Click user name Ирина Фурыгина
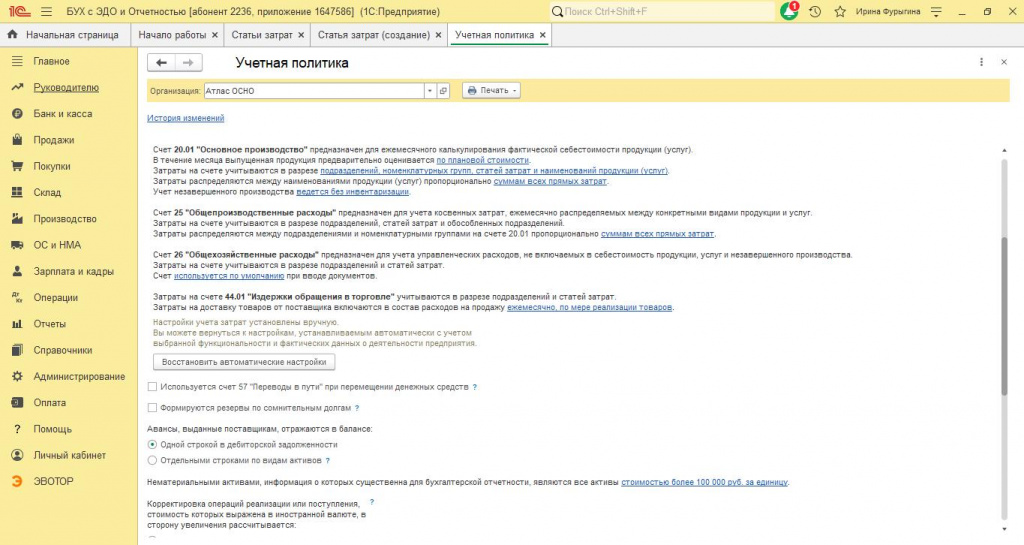Image resolution: width=1024 pixels, height=545 pixels. [x=888, y=12]
